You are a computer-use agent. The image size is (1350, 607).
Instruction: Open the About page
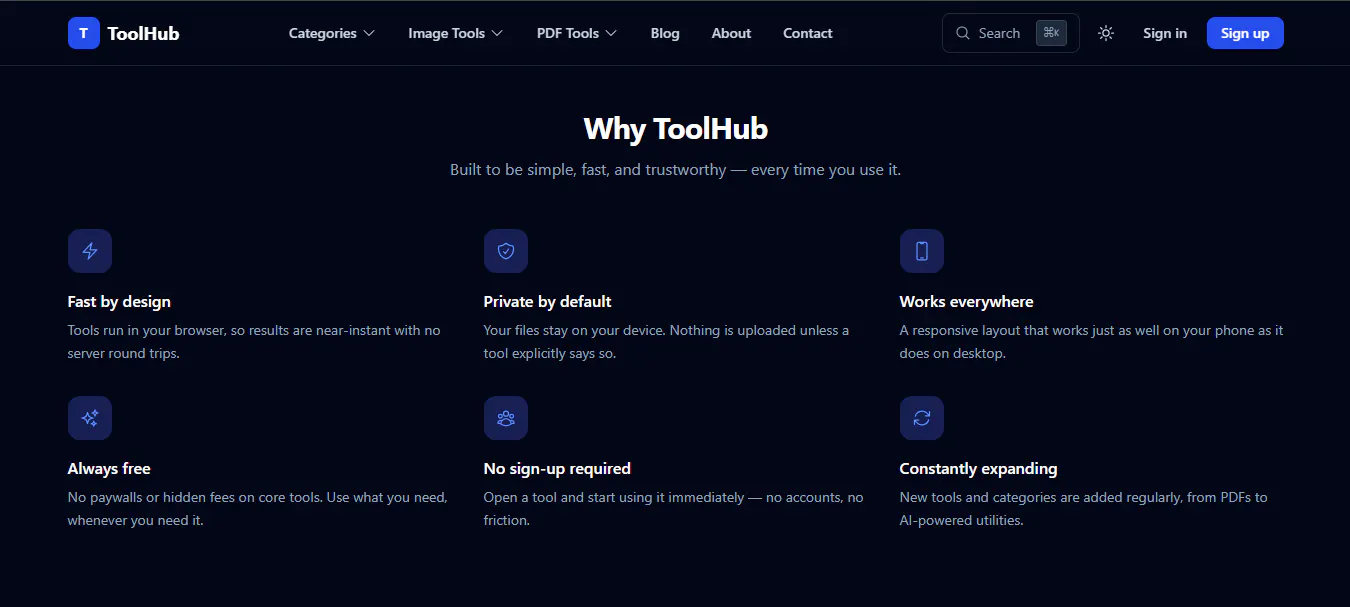[x=731, y=33]
